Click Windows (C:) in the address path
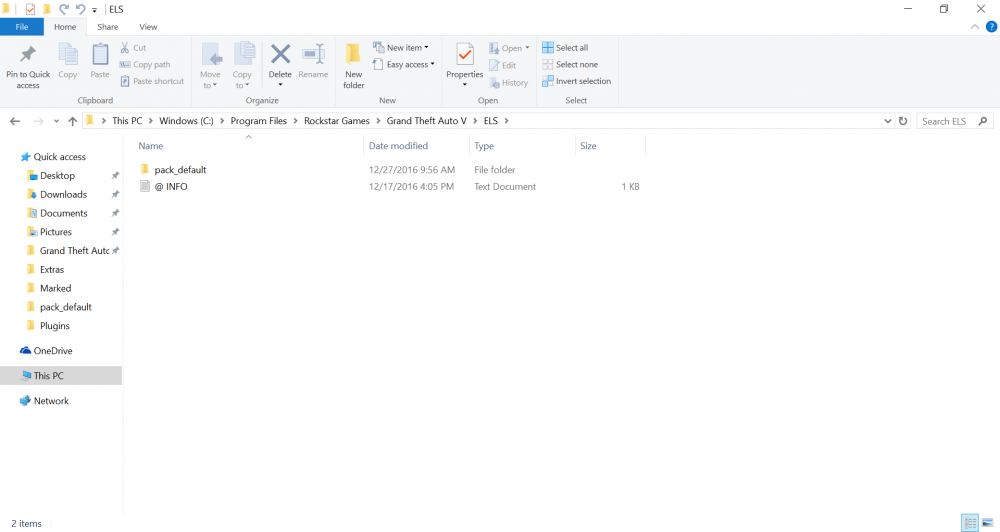The image size is (1000, 532). (186, 121)
